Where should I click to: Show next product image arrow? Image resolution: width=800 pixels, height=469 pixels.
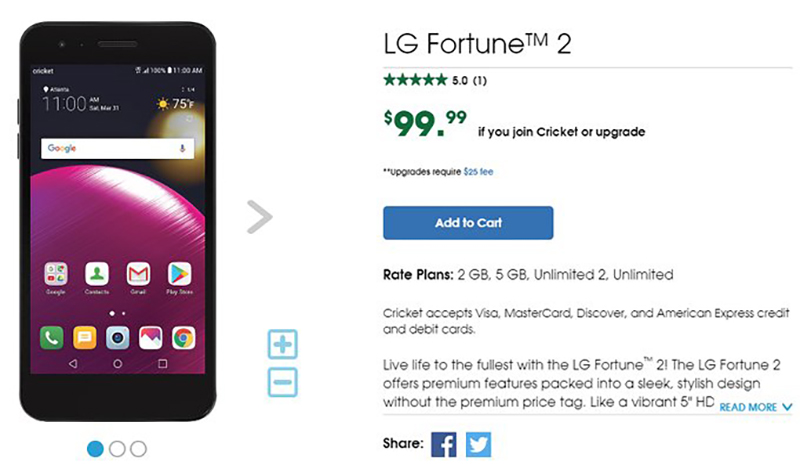click(x=259, y=217)
